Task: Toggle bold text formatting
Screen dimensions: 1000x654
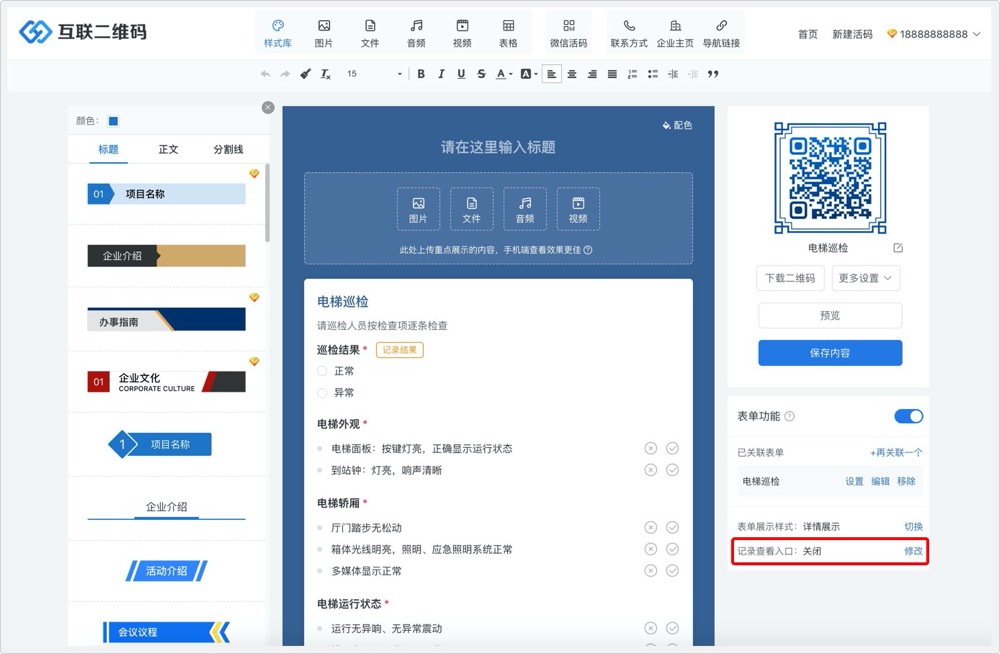Action: tap(421, 74)
